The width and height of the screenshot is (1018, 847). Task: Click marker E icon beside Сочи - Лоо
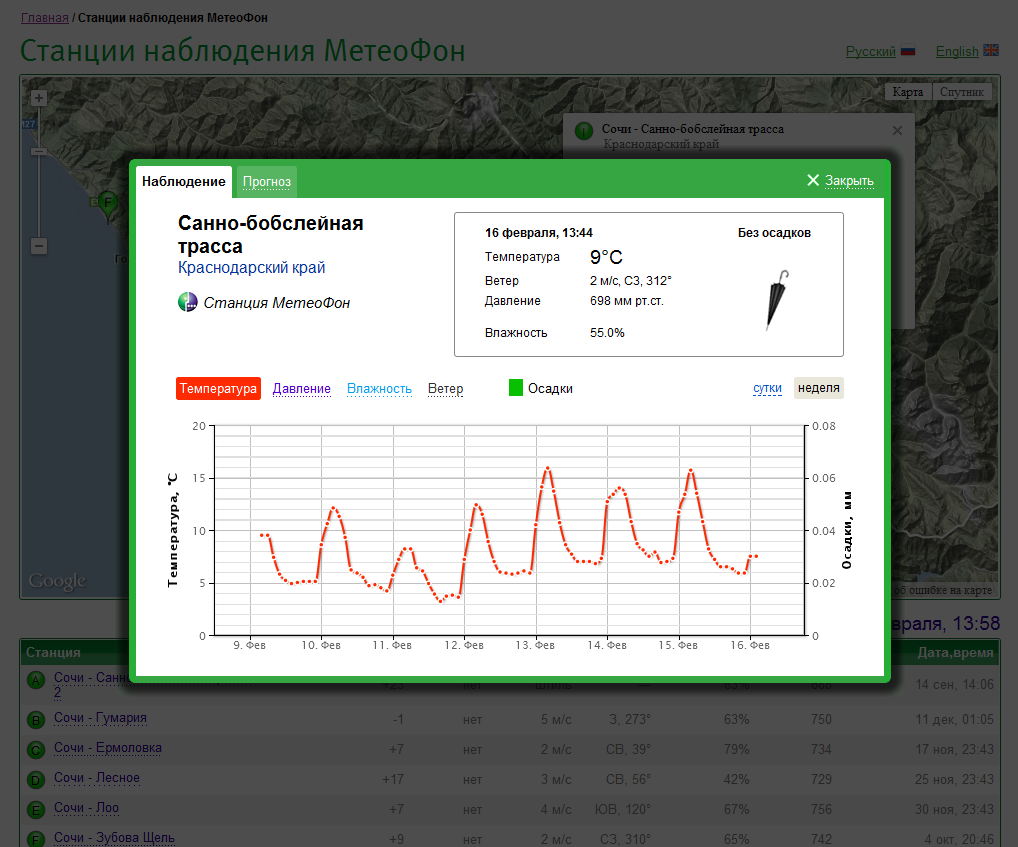(x=36, y=809)
